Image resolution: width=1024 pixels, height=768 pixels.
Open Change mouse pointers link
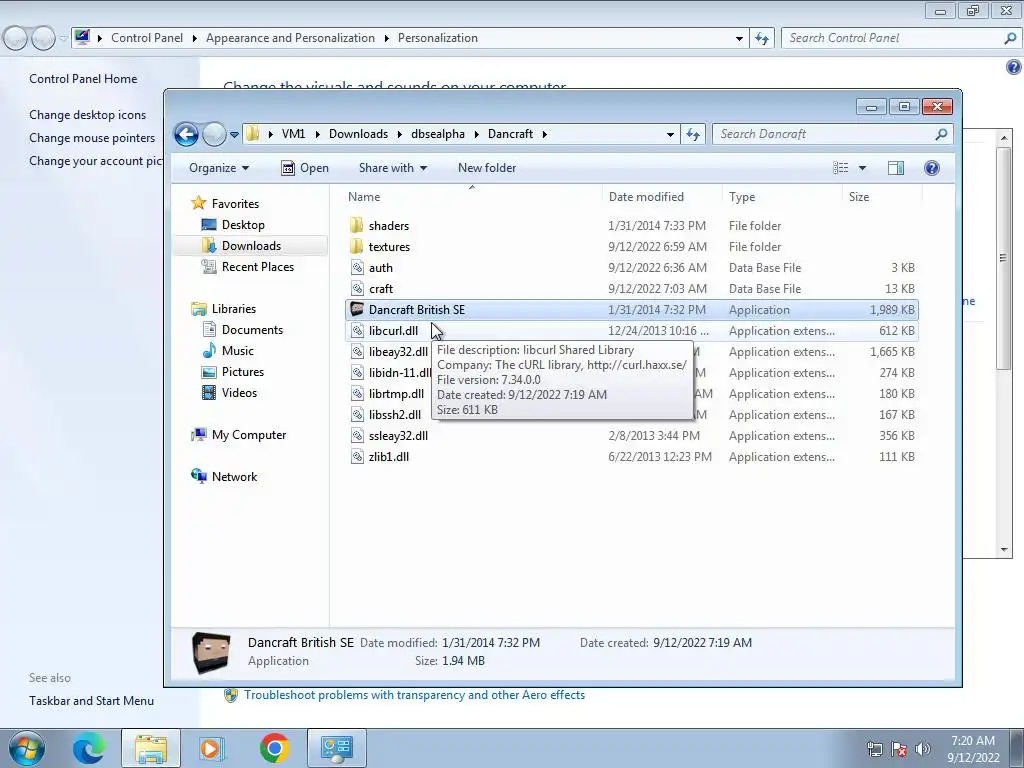coord(92,138)
